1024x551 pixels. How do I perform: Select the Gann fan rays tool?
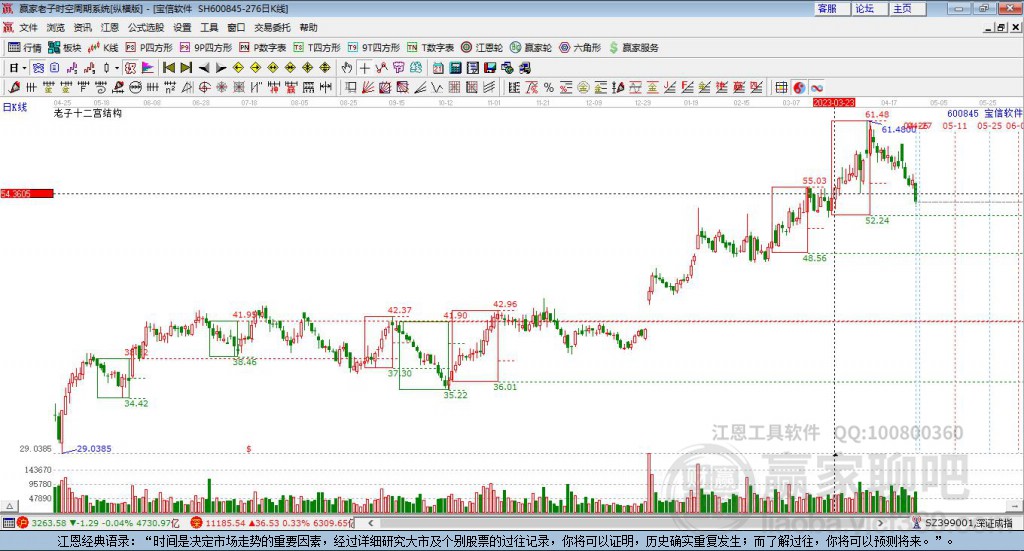point(368,87)
